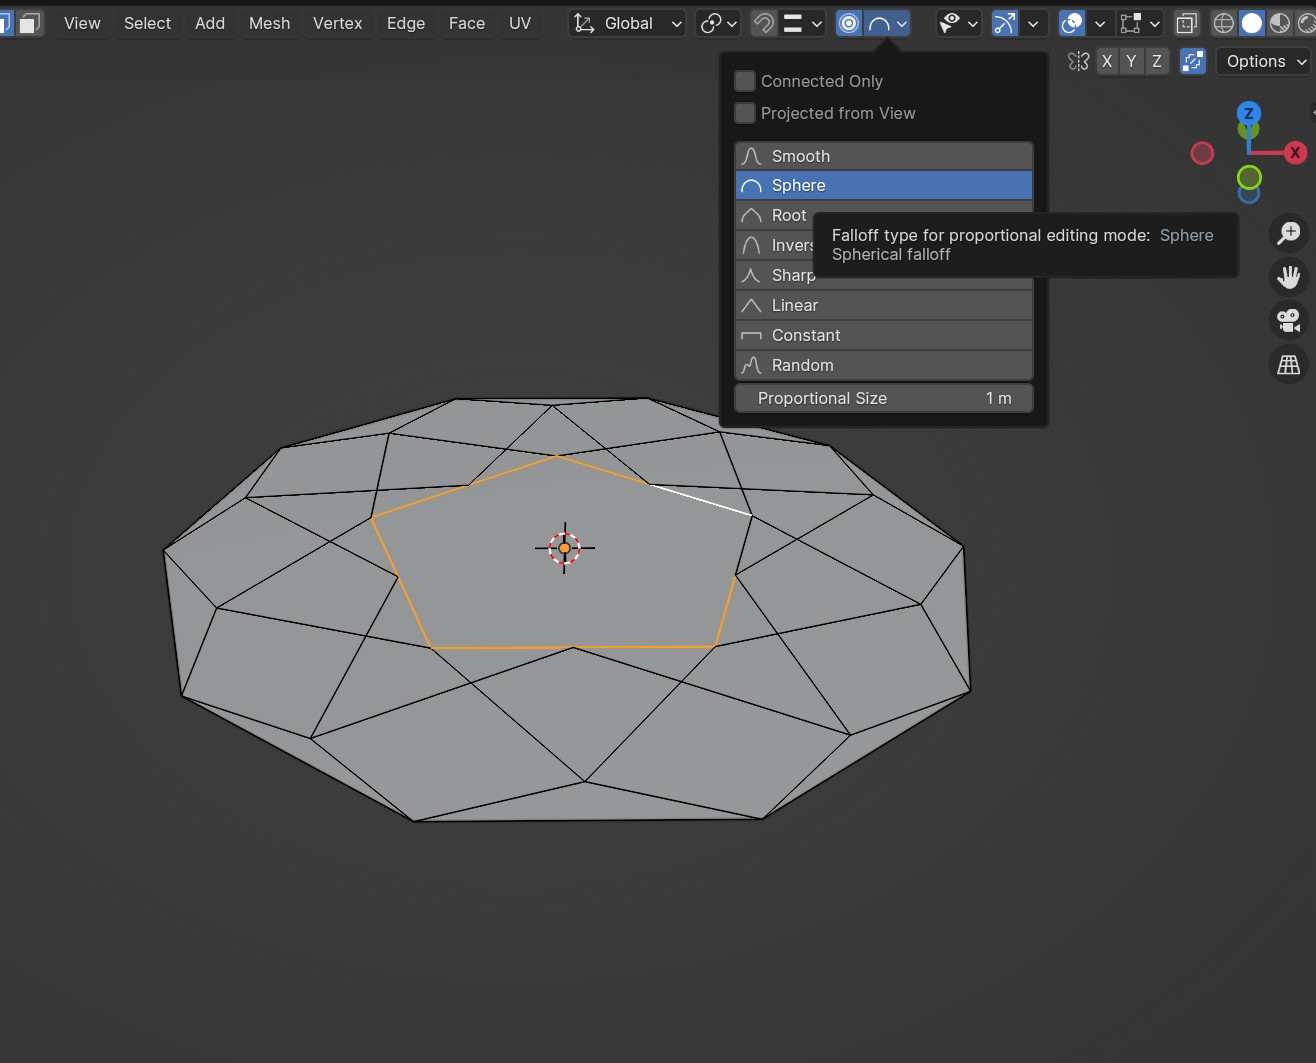Toggle viewport overlays

(1072, 23)
